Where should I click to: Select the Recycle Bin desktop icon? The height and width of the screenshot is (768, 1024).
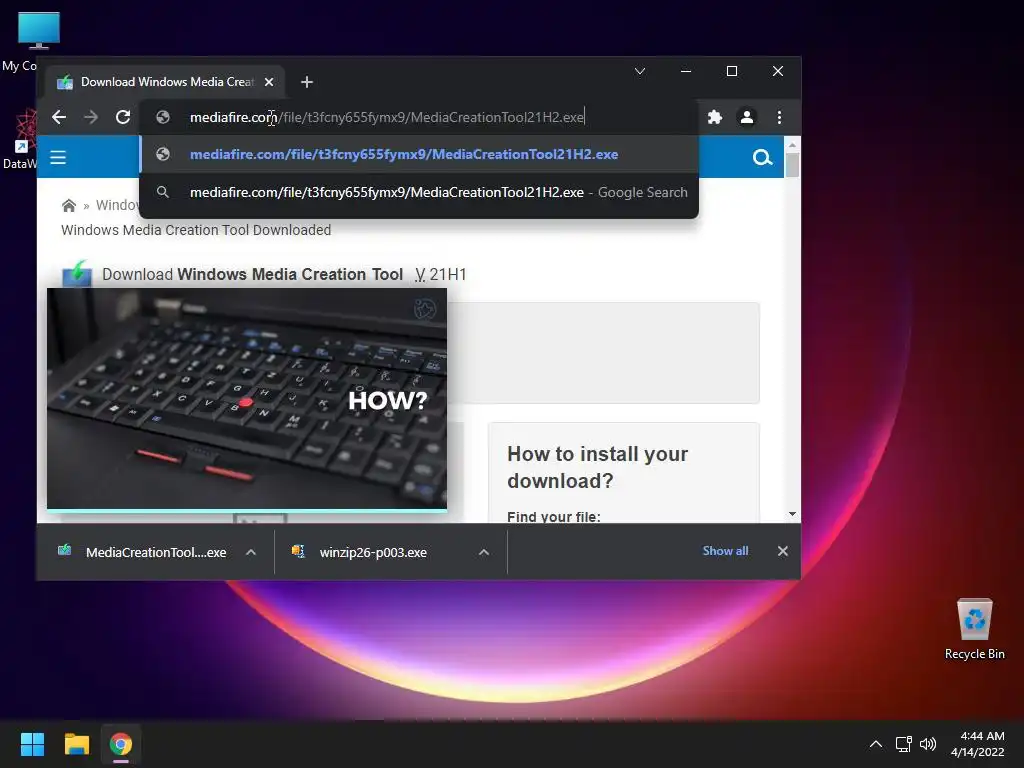point(974,630)
